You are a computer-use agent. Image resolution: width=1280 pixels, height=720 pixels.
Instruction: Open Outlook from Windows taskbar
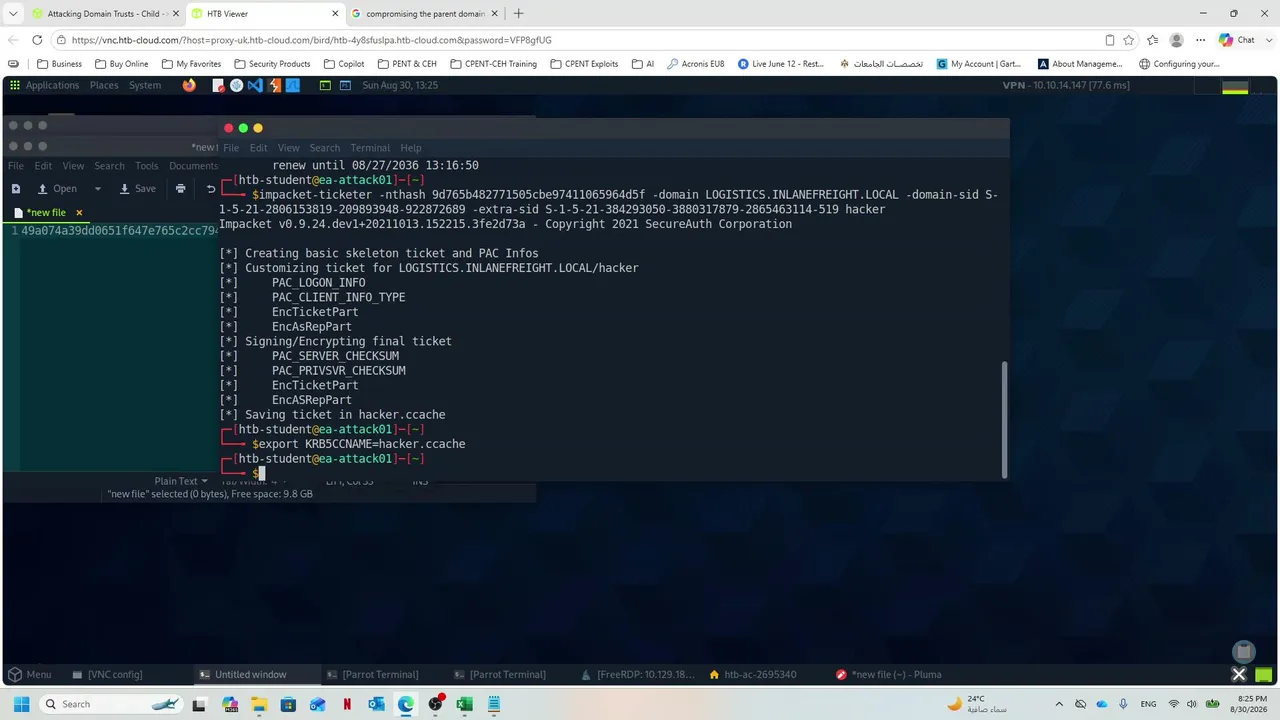point(376,704)
